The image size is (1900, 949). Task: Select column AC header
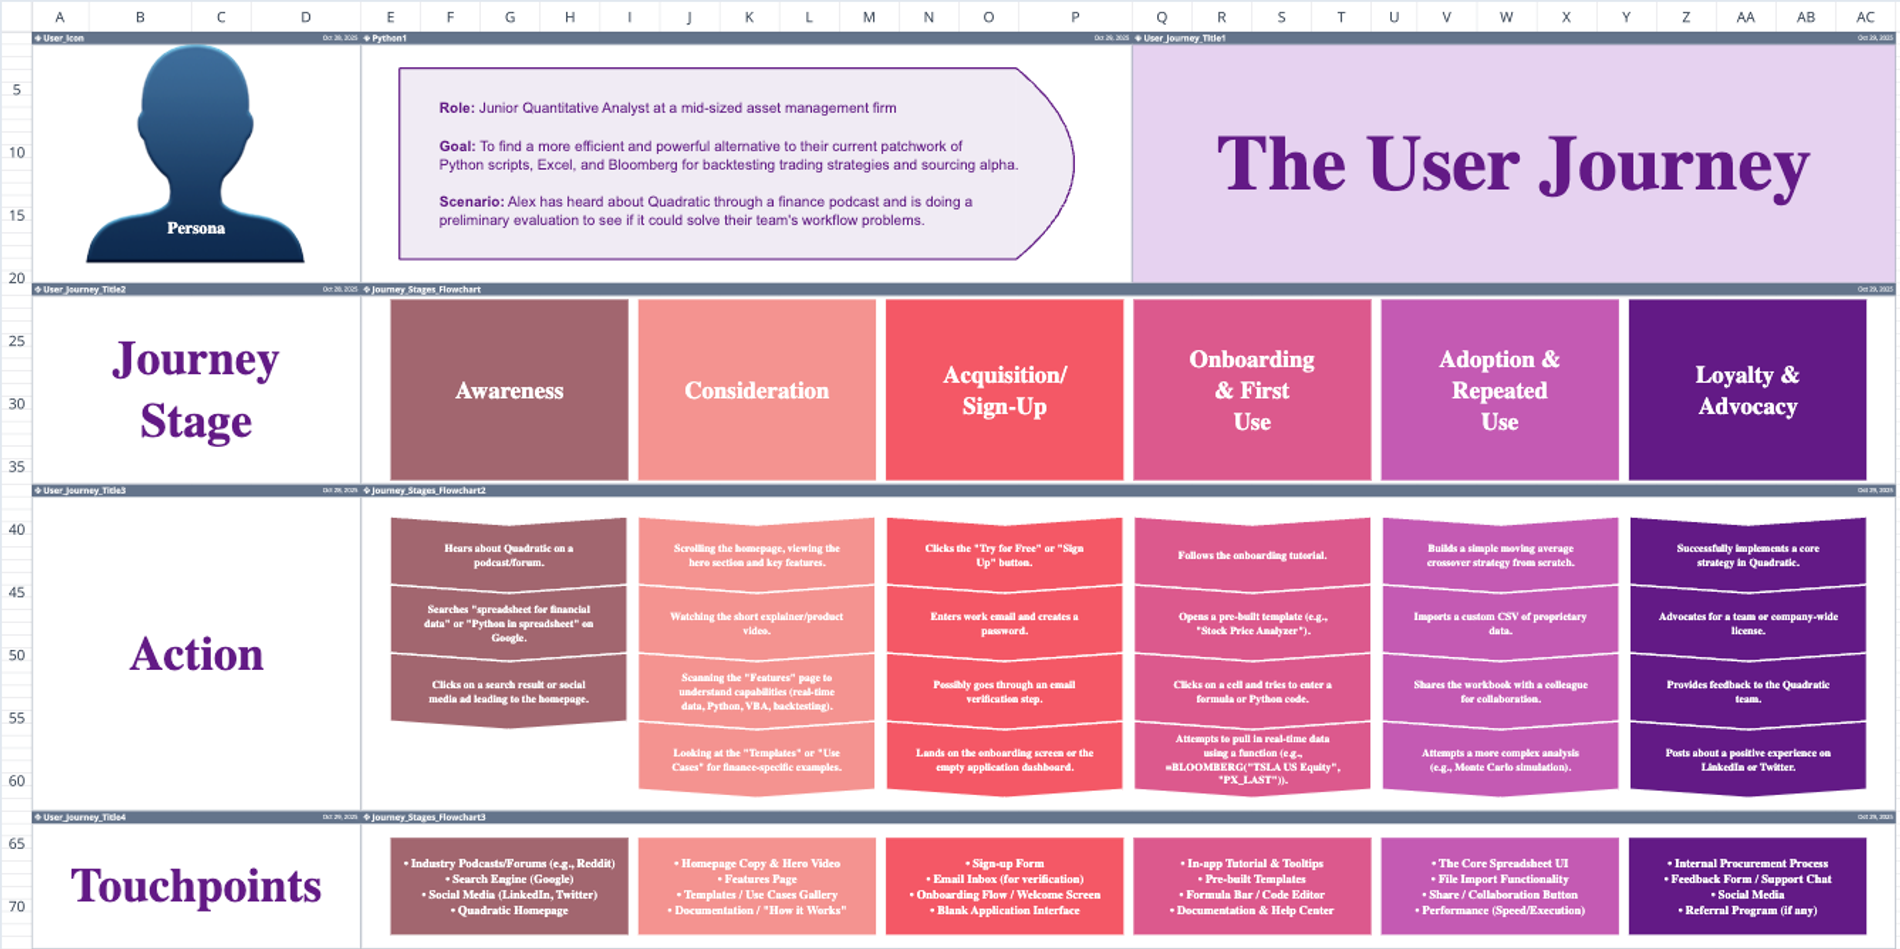coord(1865,16)
